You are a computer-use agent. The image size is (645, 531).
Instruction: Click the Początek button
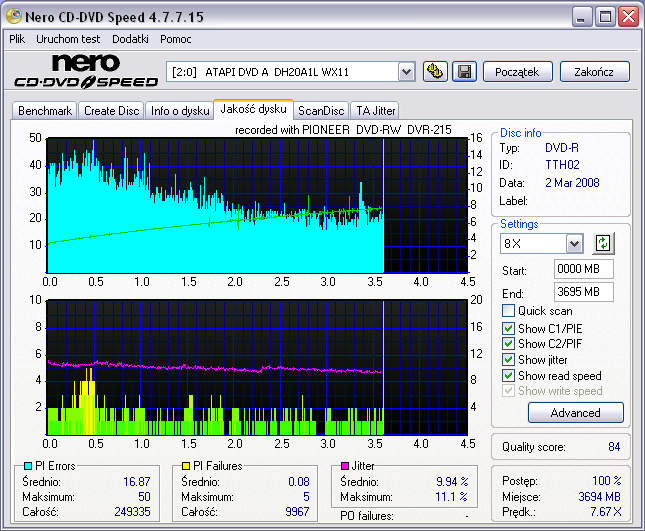pos(517,72)
